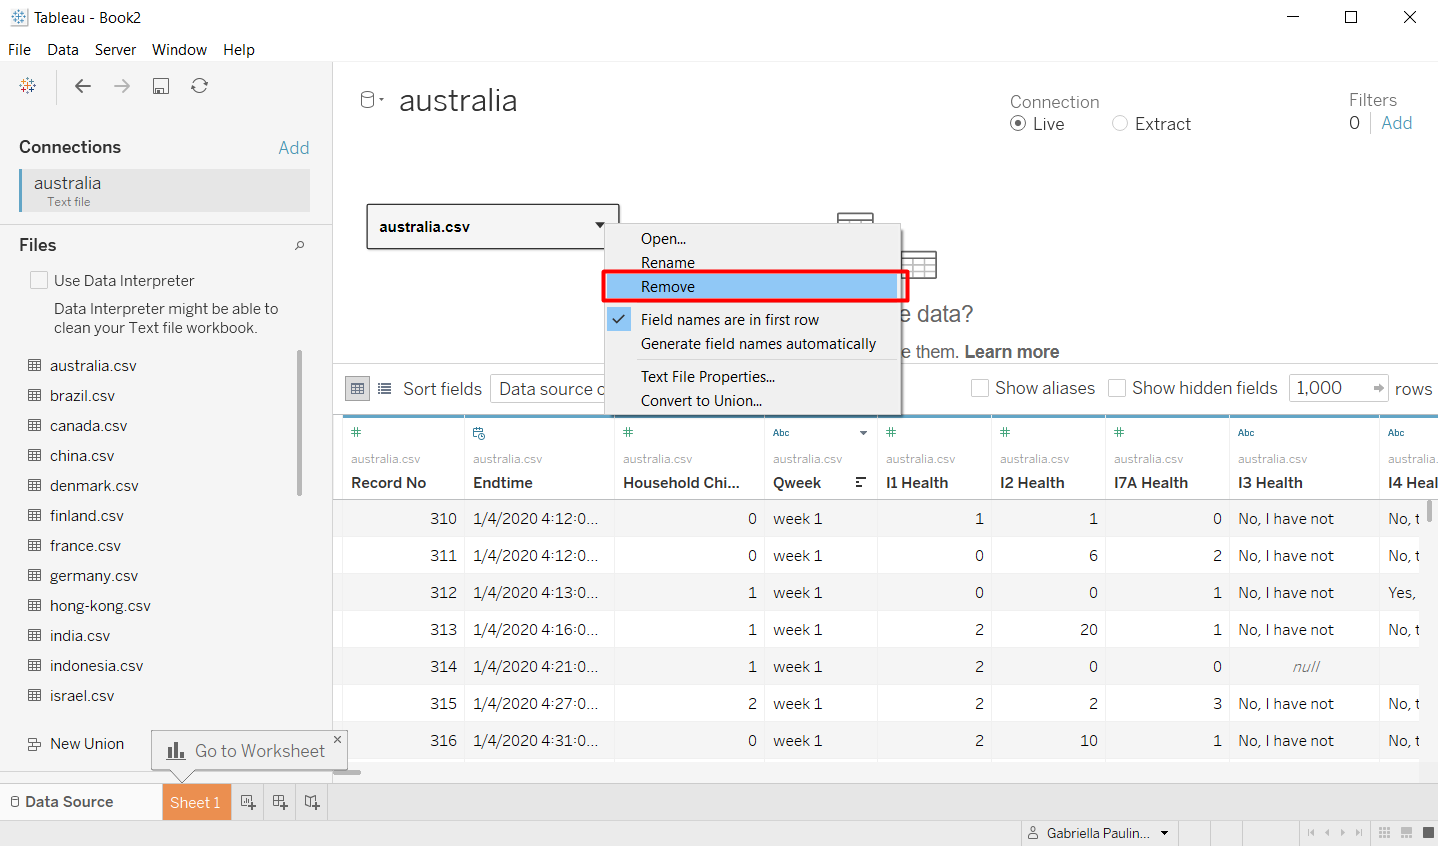The width and height of the screenshot is (1438, 846).
Task: Click the australia.csv table dropdown arrow
Action: (599, 226)
